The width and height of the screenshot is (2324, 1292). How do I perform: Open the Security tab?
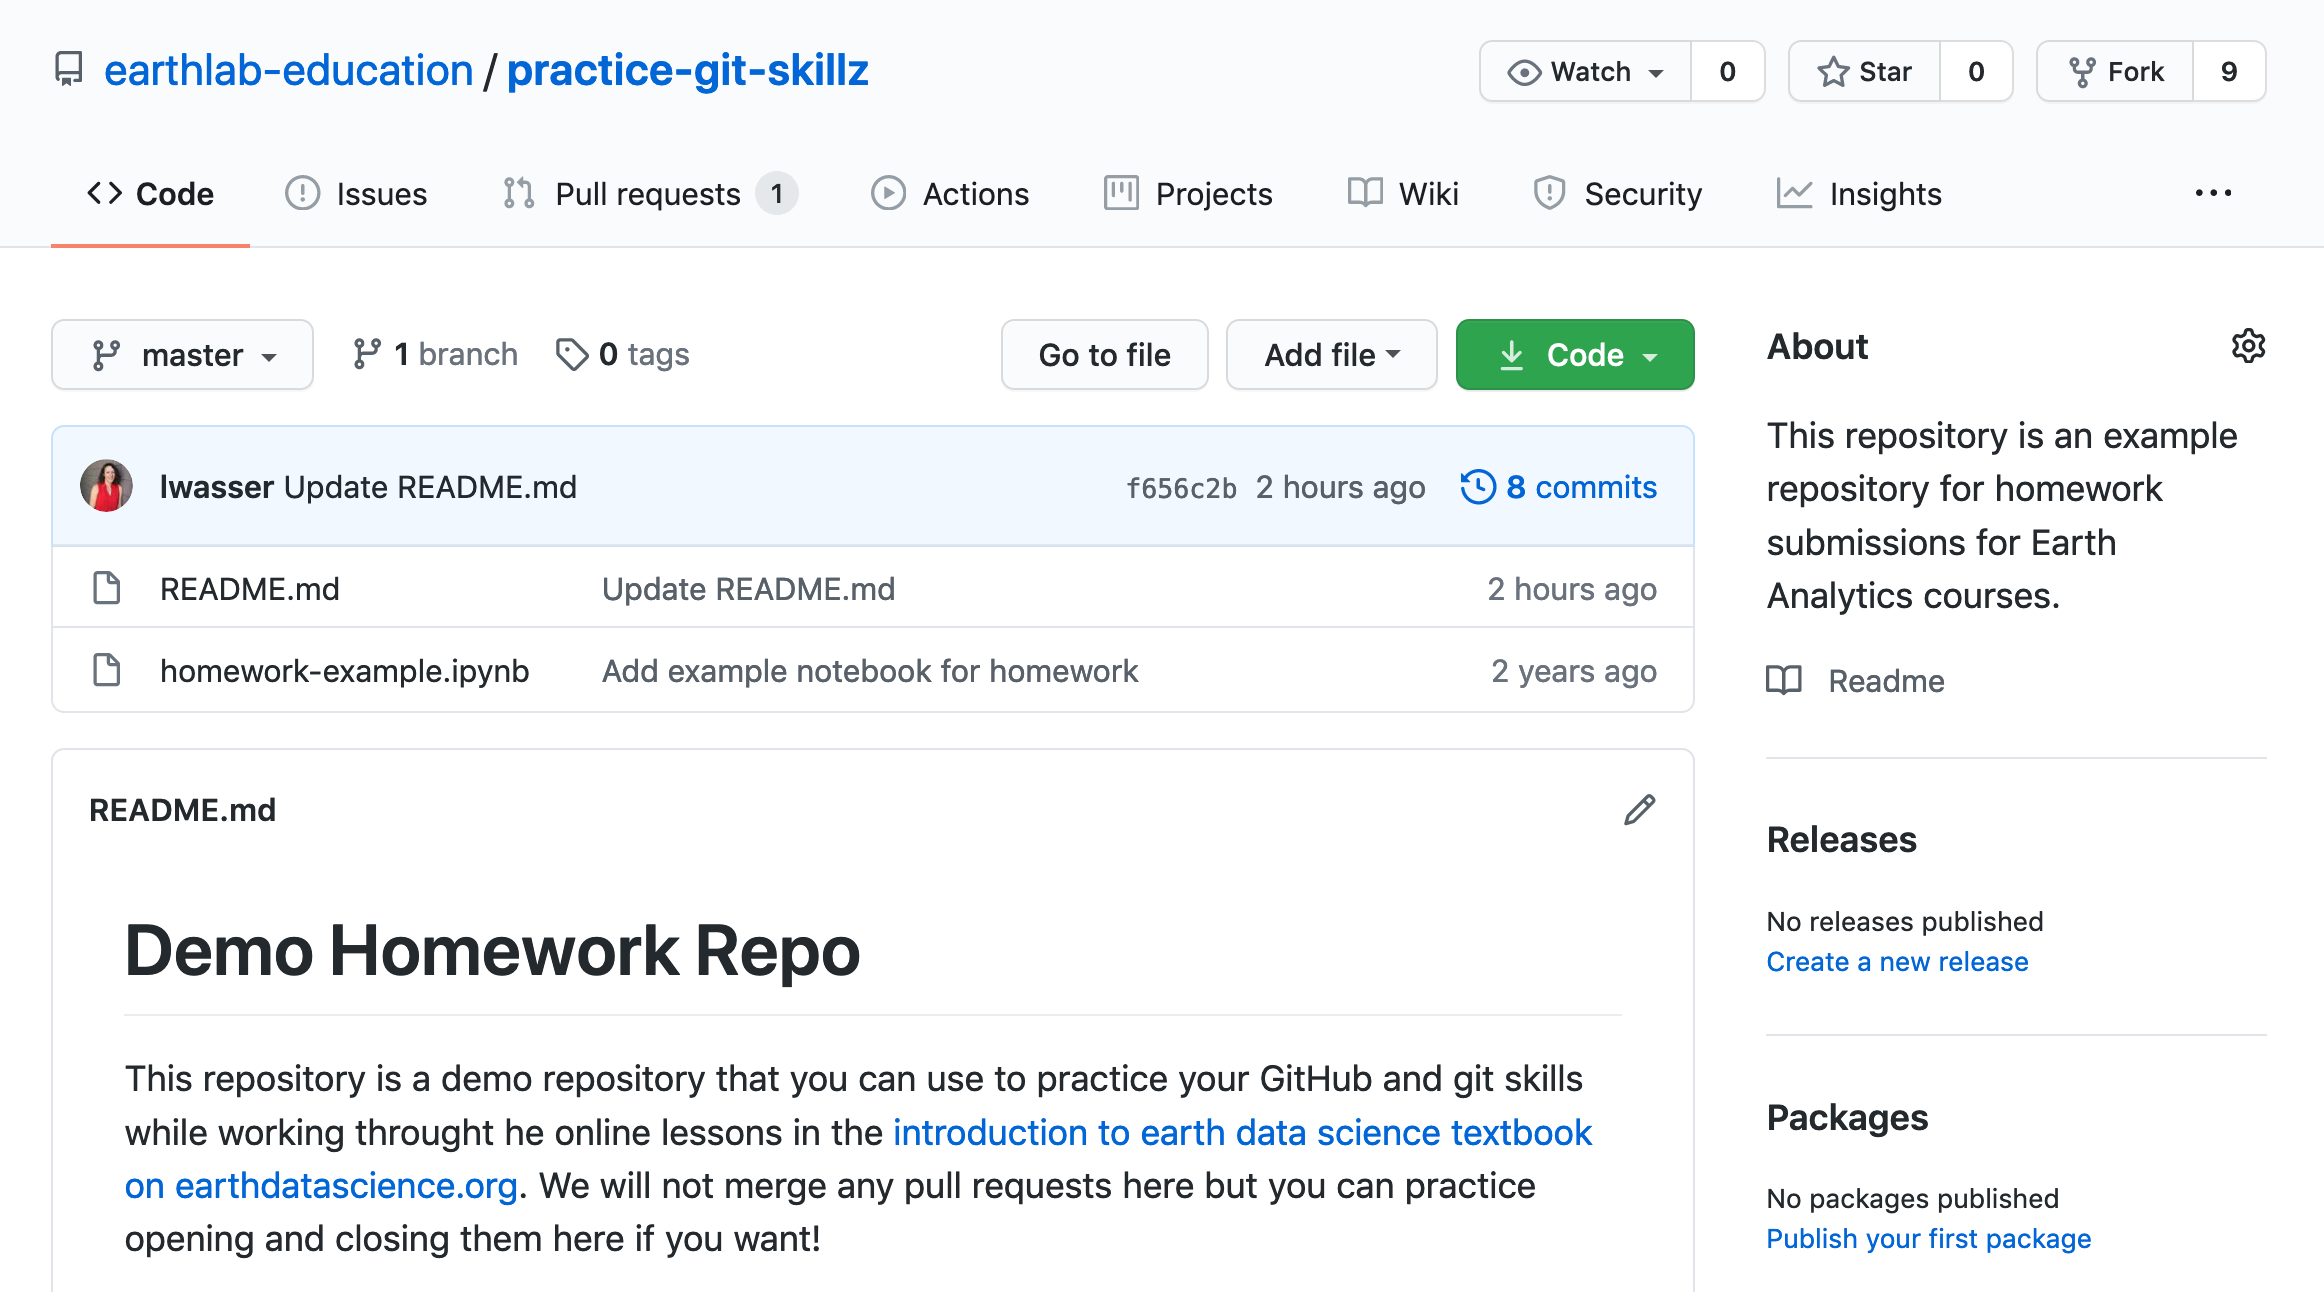[x=1617, y=194]
